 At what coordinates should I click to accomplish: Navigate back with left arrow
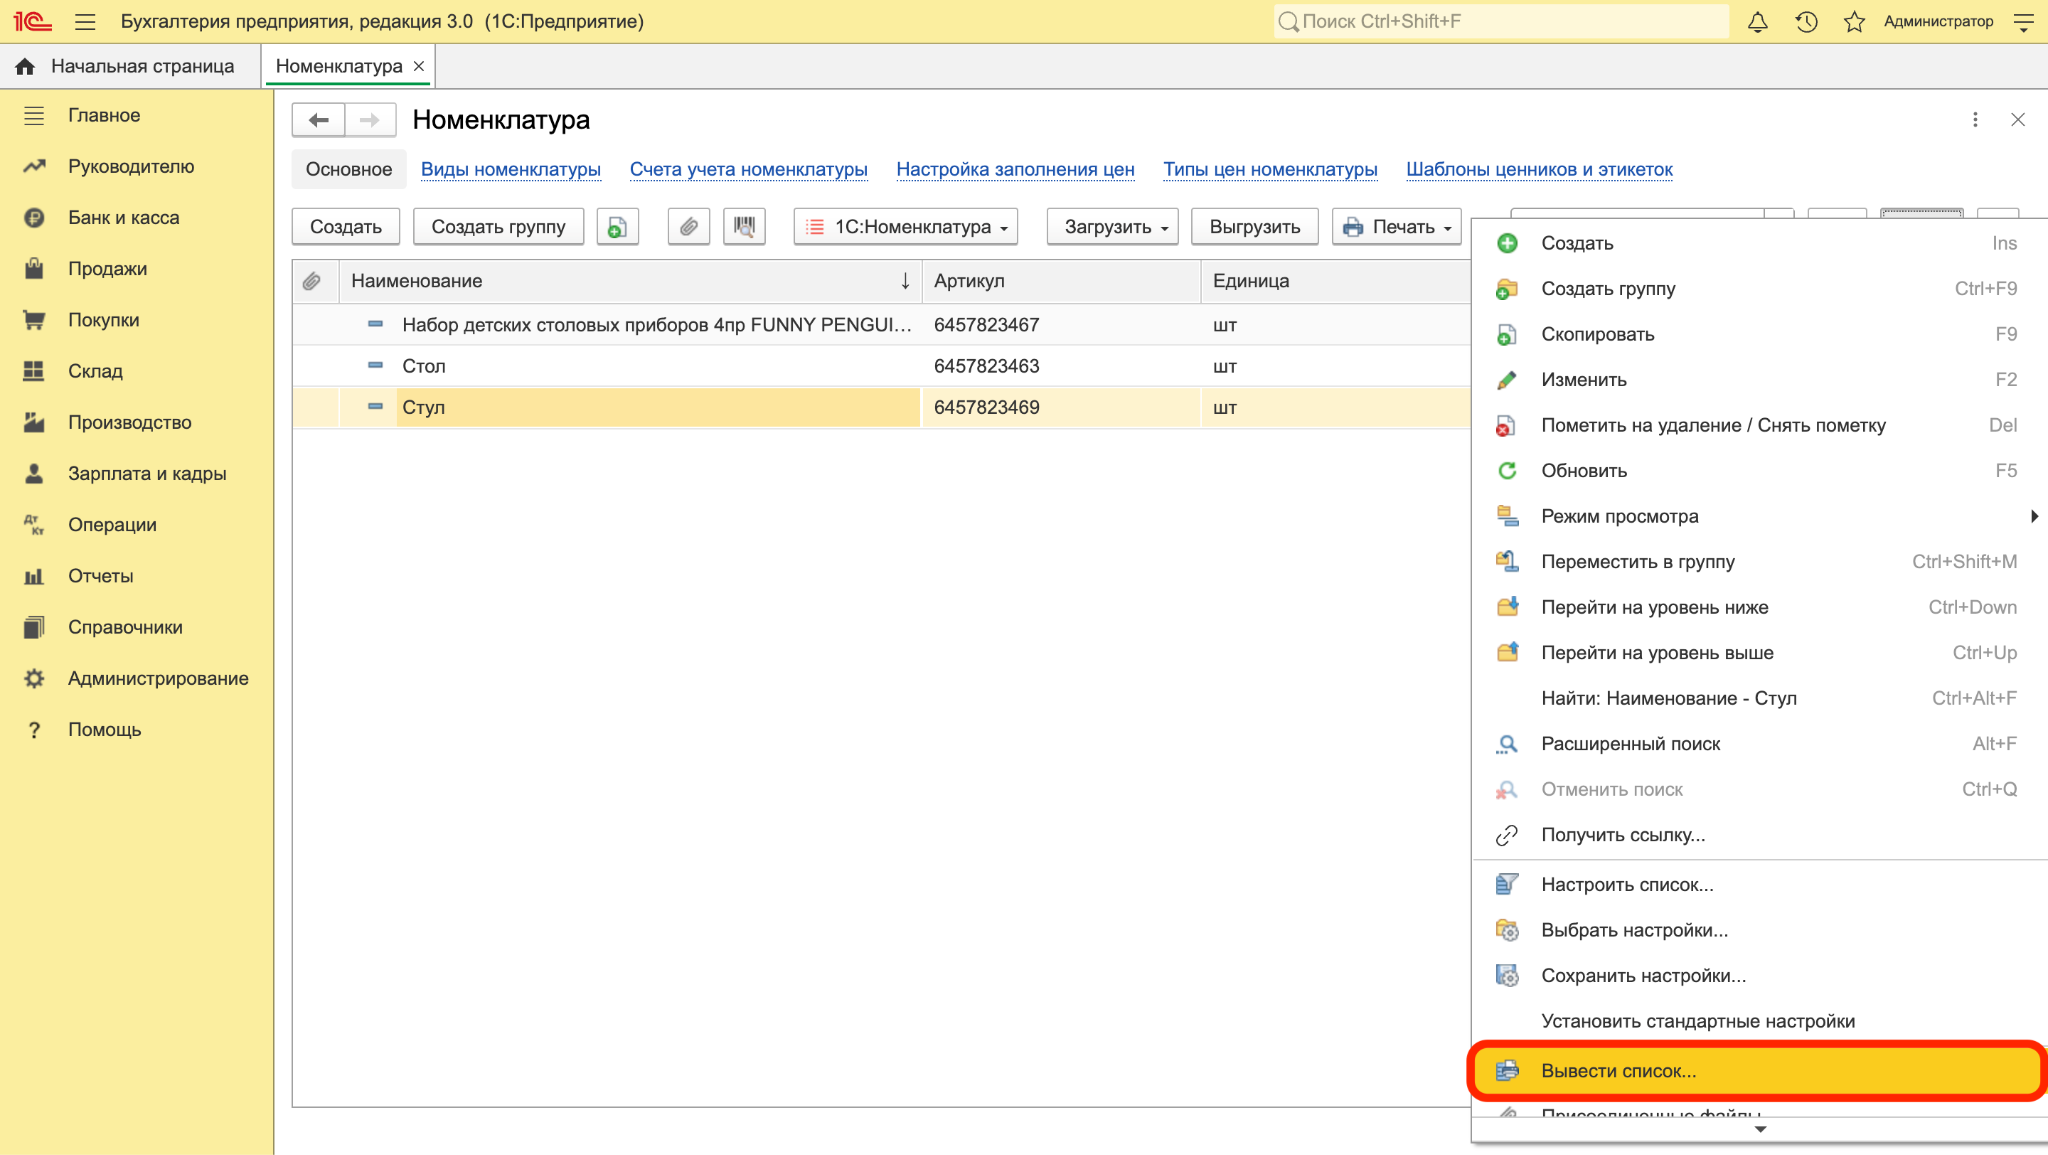coord(318,120)
